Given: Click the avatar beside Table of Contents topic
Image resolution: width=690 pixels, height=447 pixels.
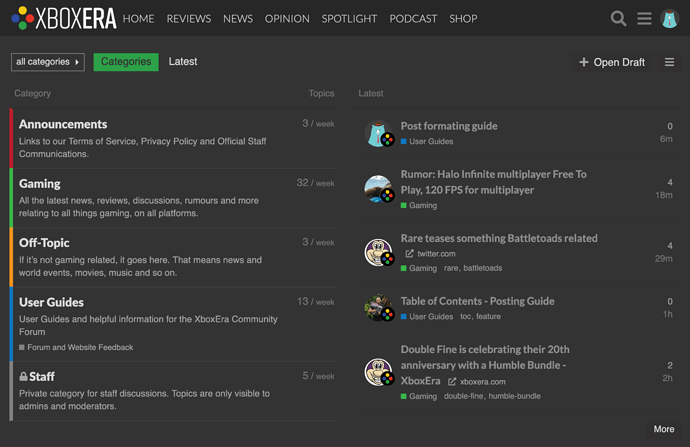Looking at the screenshot, I should click(378, 308).
